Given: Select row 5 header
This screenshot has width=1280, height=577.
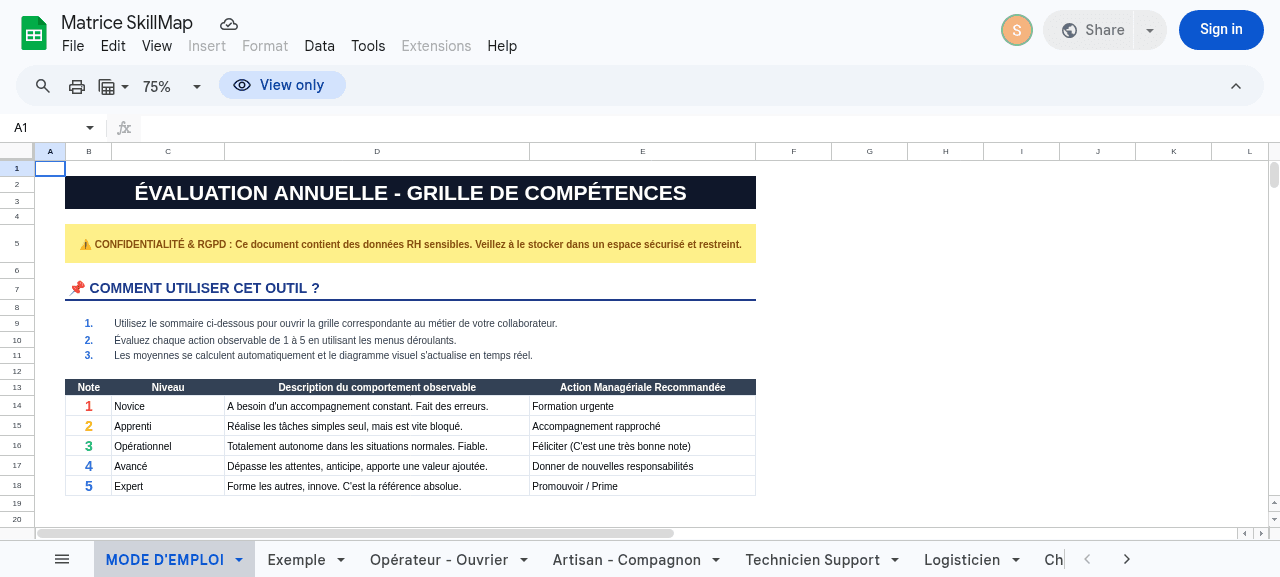Looking at the screenshot, I should [x=17, y=243].
